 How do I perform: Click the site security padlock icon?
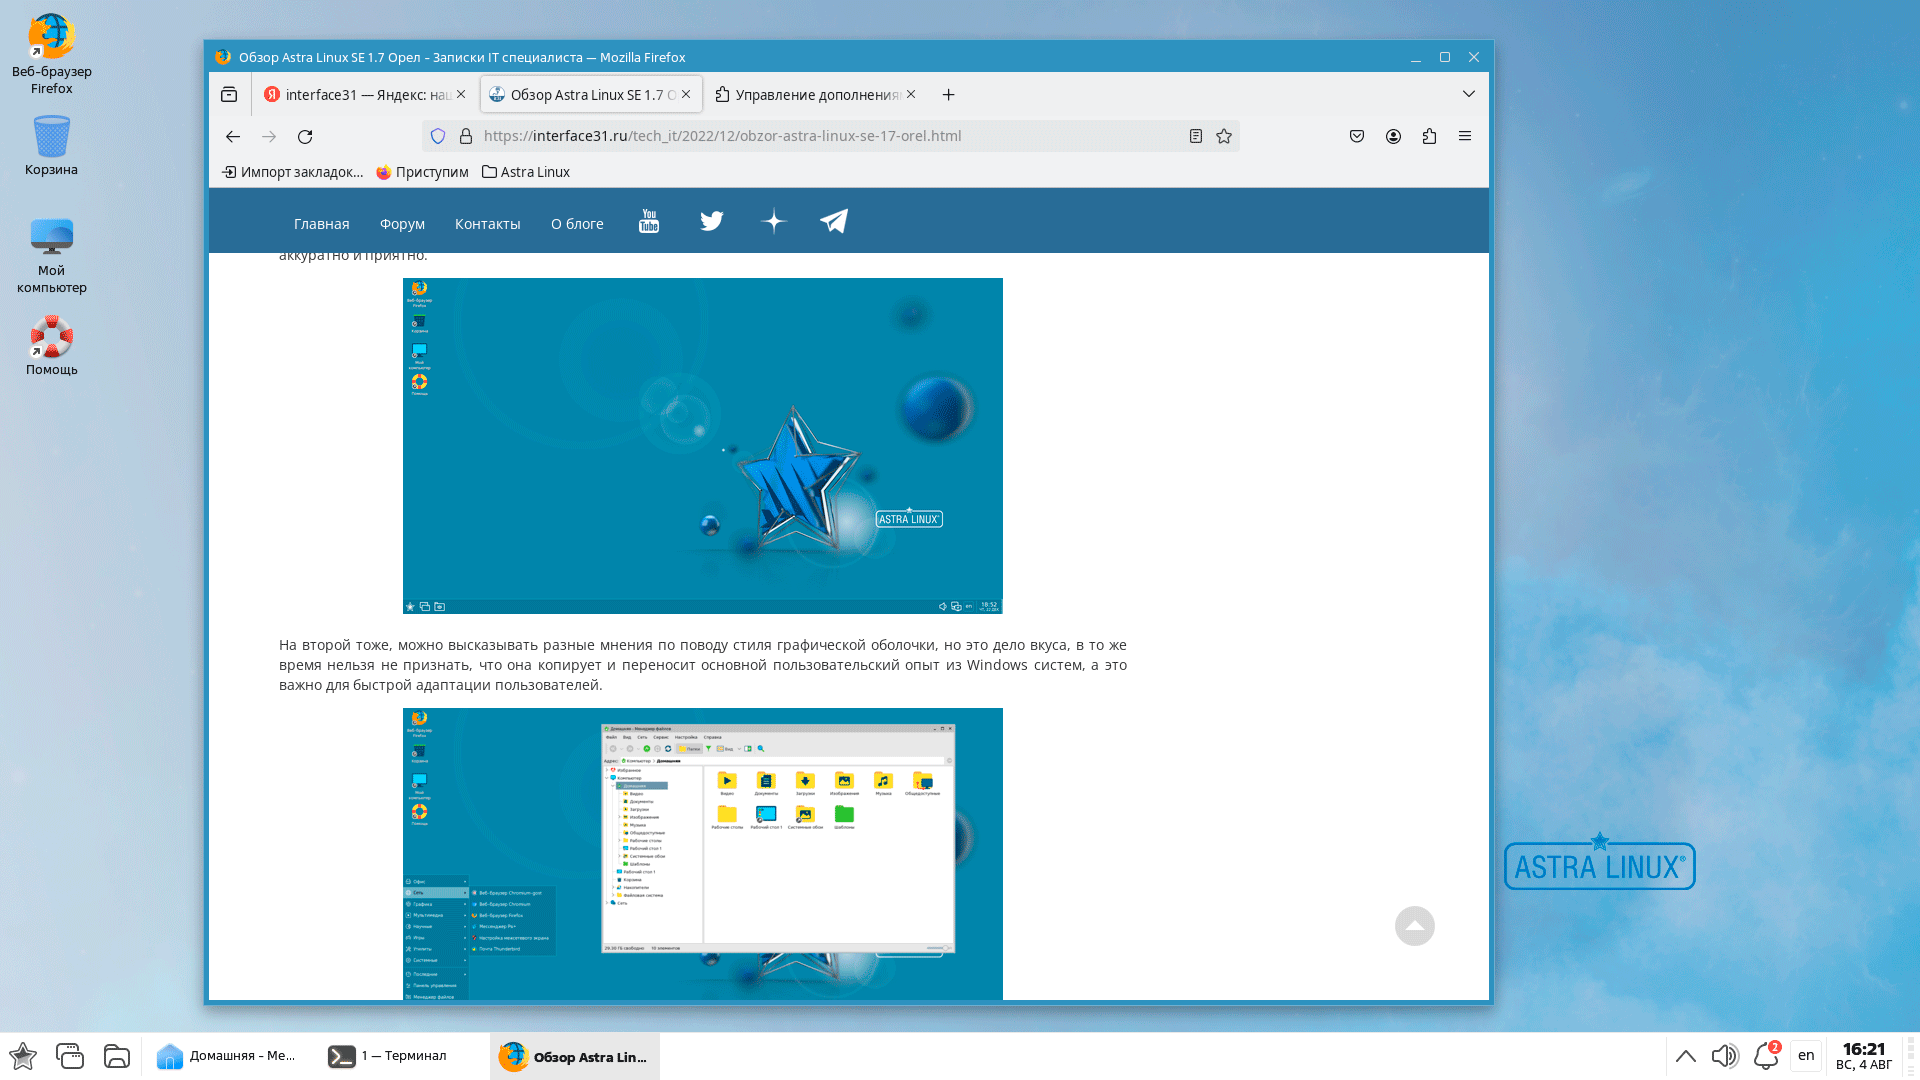tap(465, 136)
